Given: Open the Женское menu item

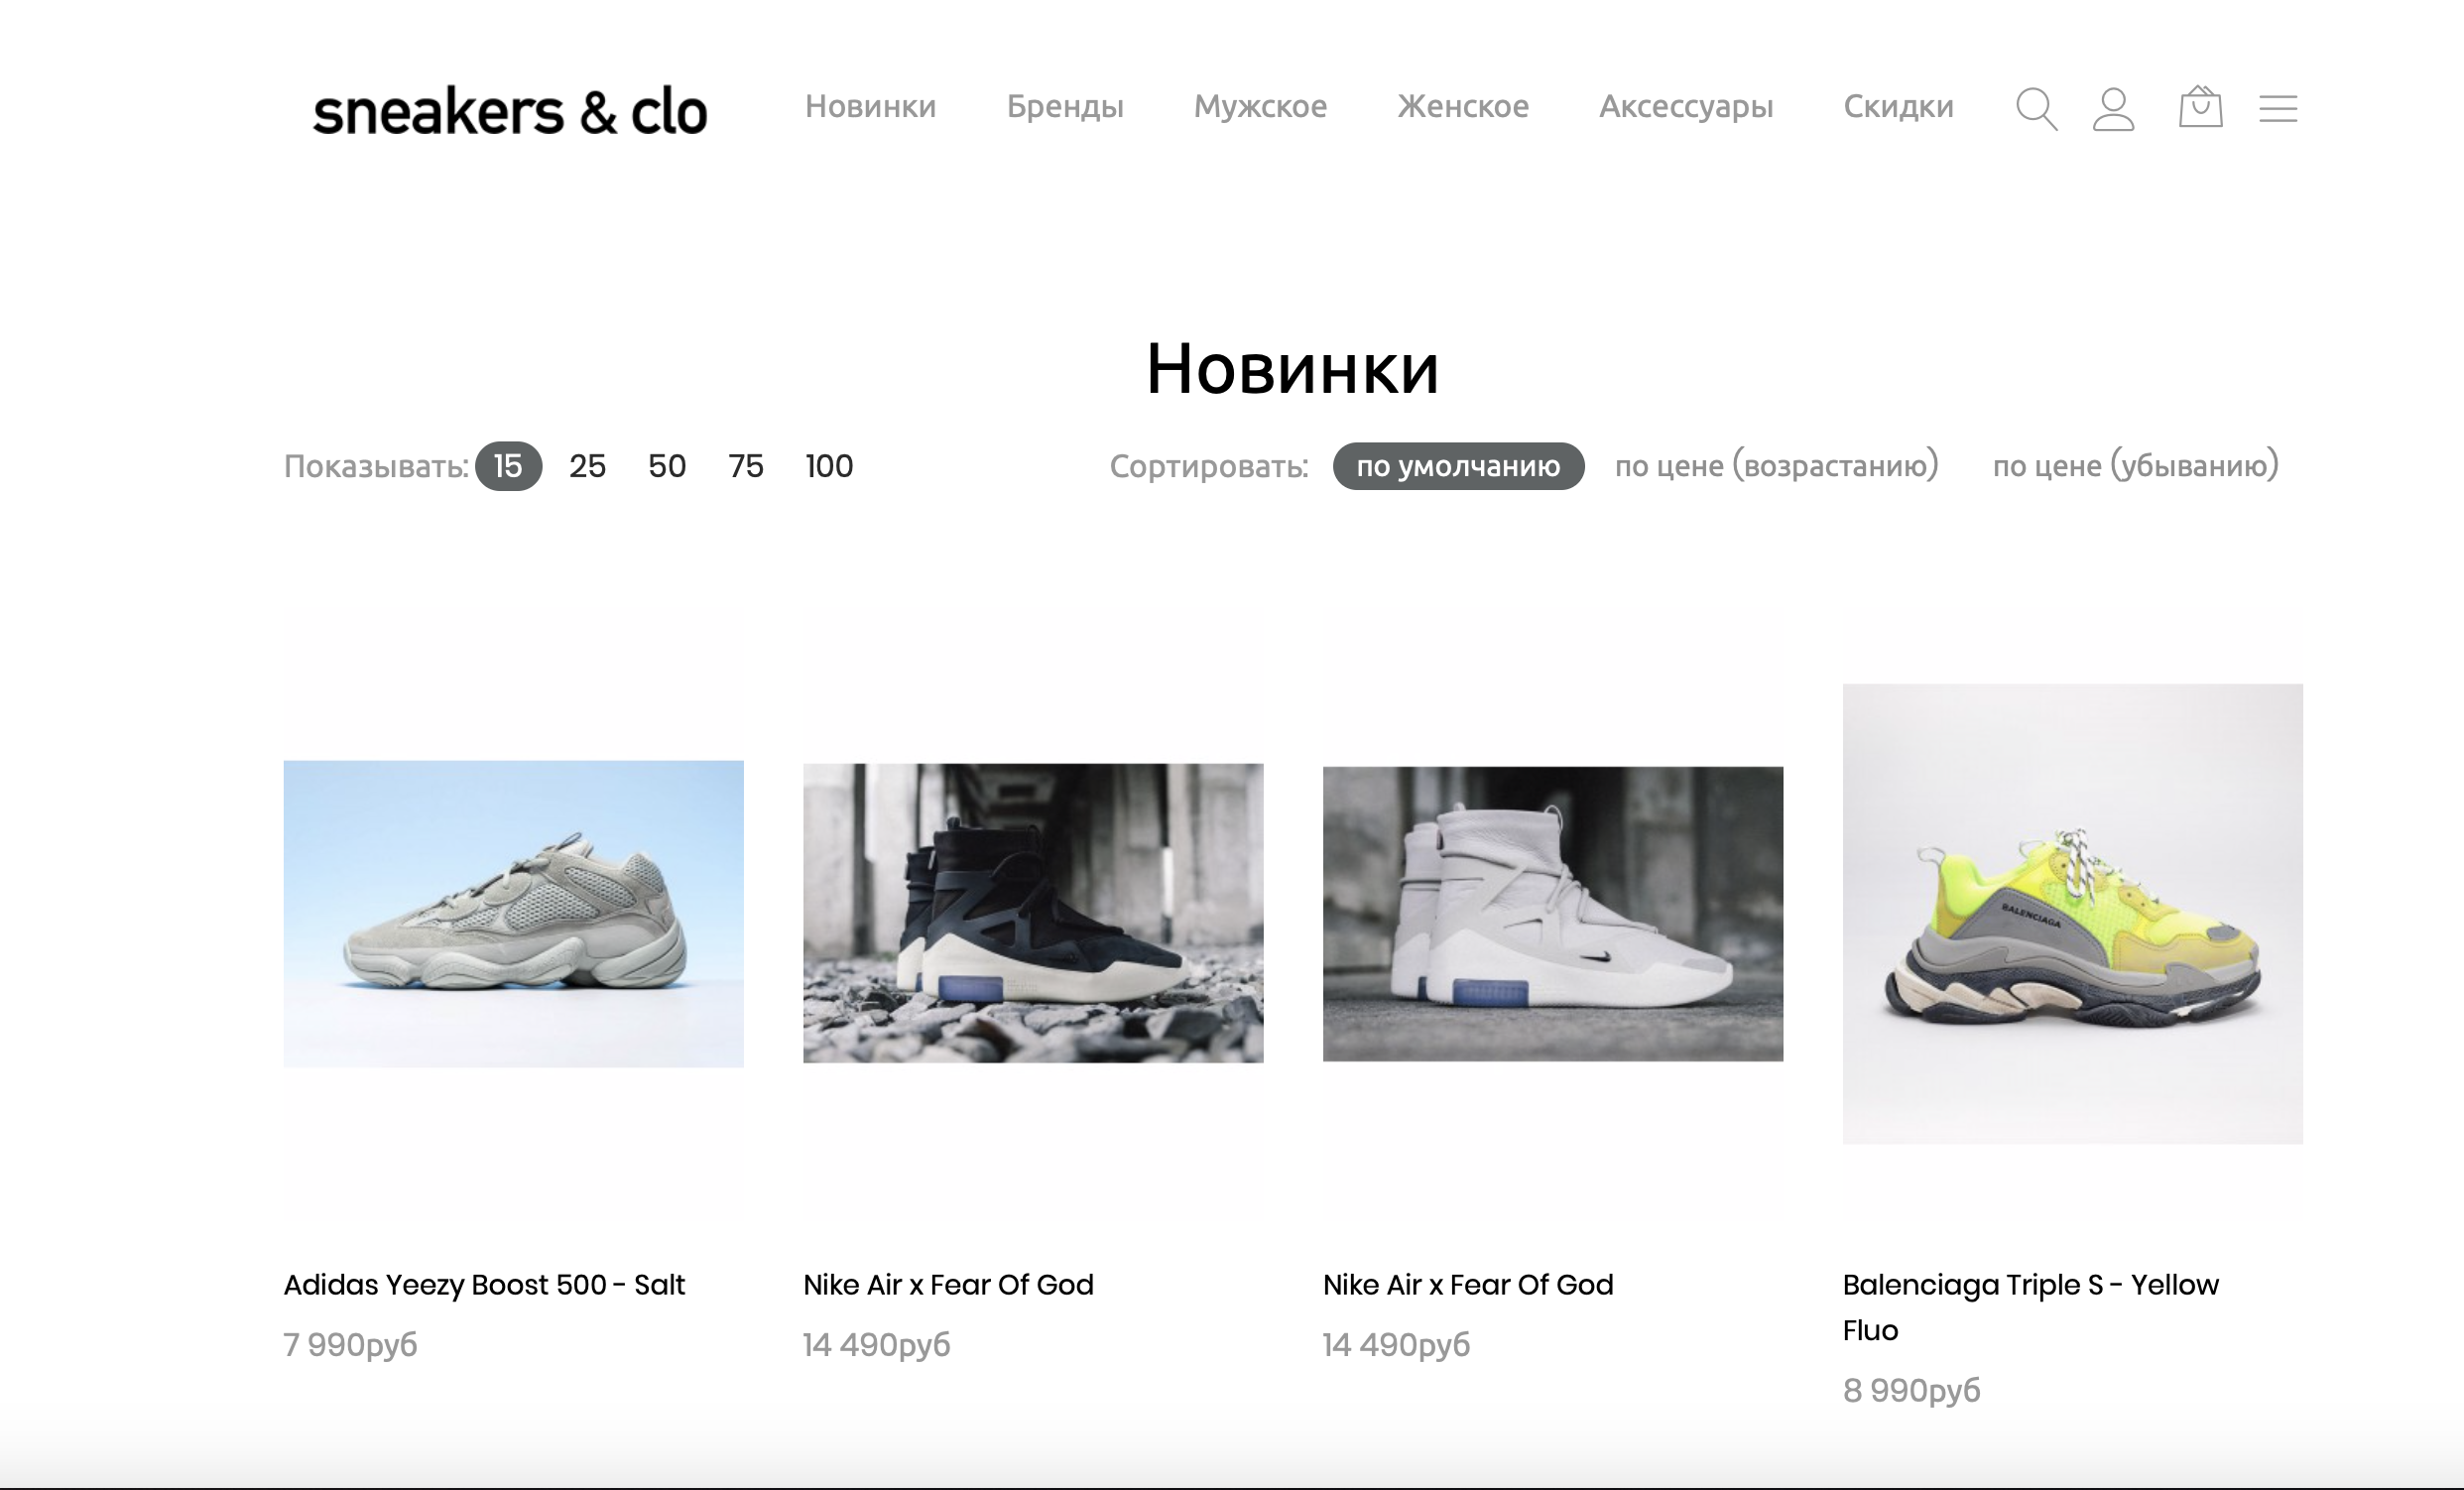Looking at the screenshot, I should point(1463,106).
